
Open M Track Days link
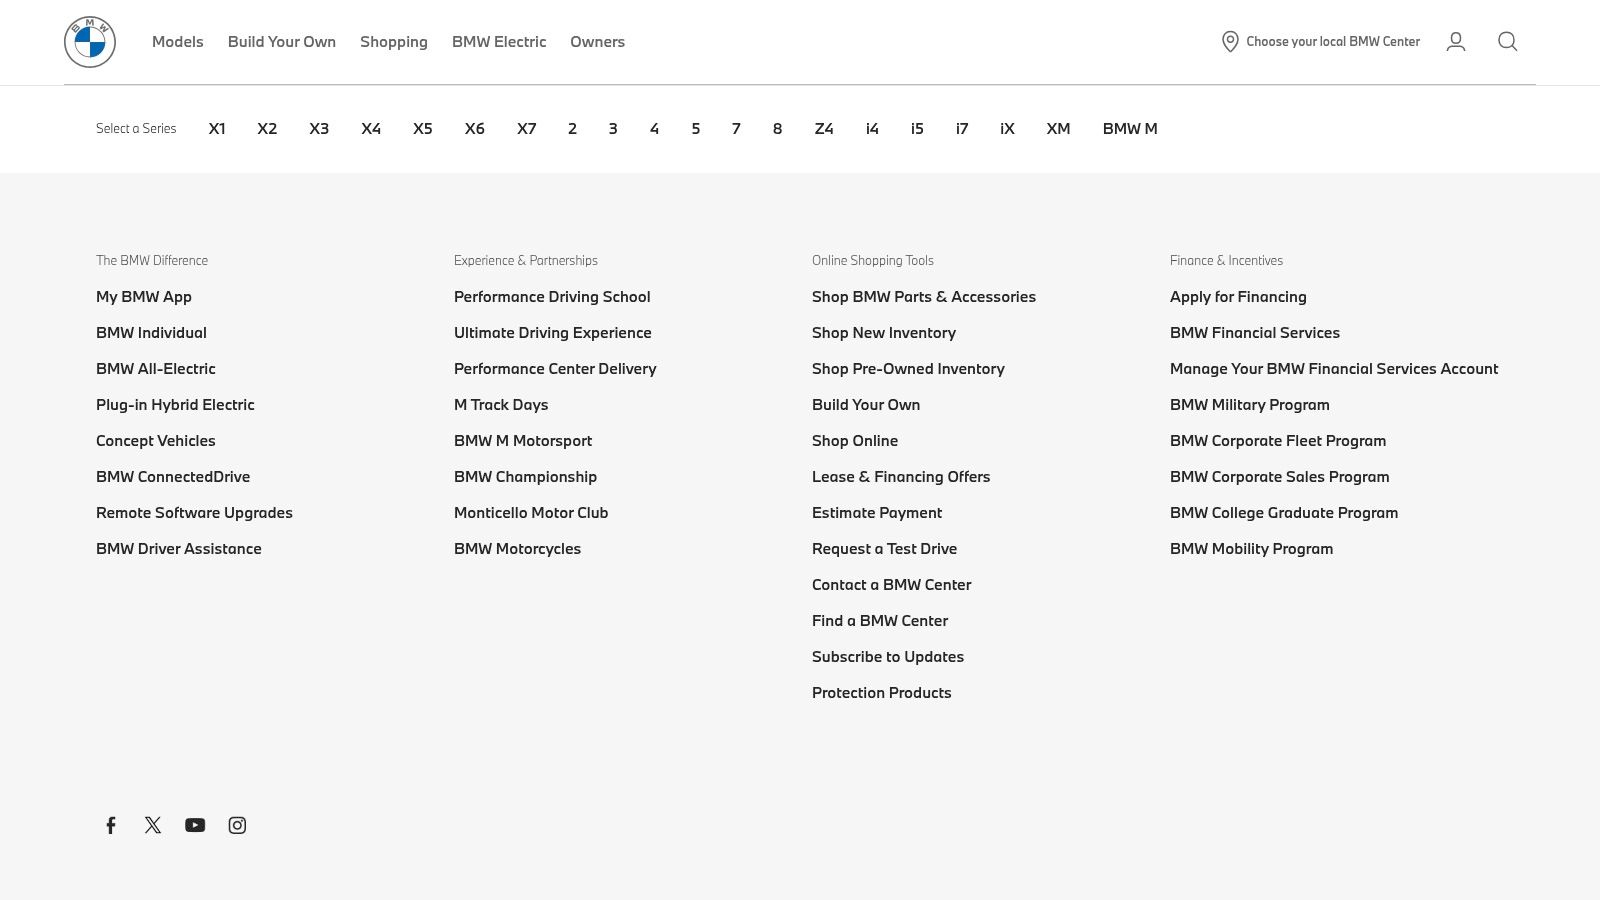point(501,405)
